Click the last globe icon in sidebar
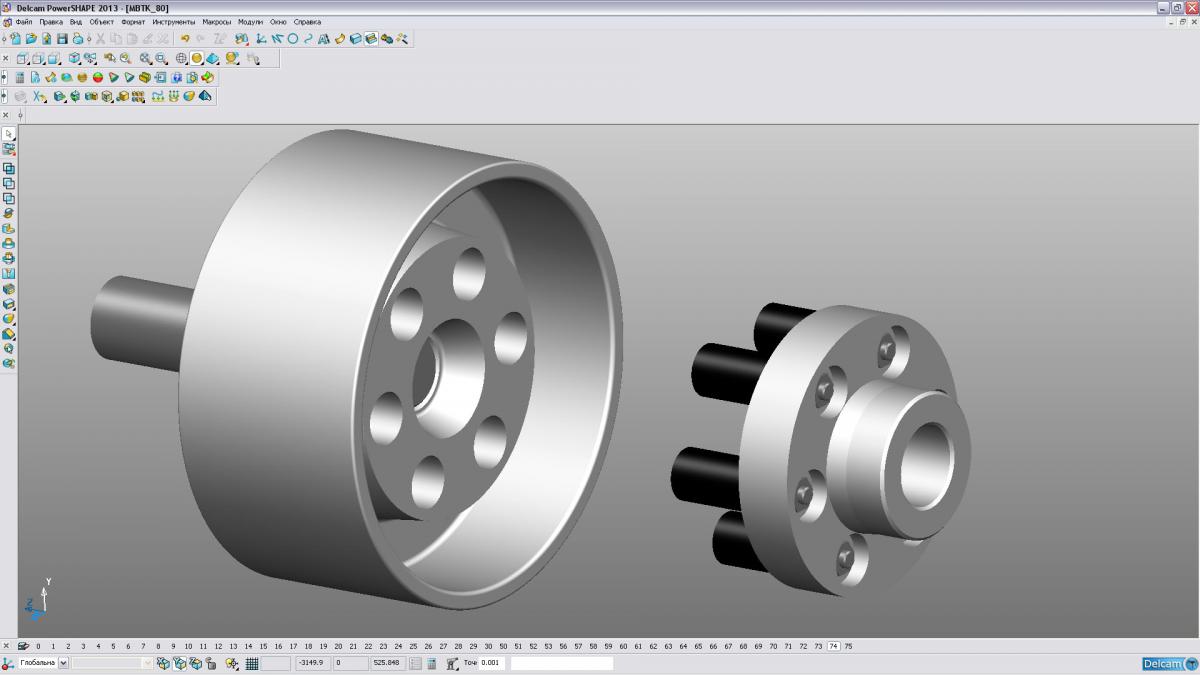The image size is (1200, 675). click(x=9, y=363)
